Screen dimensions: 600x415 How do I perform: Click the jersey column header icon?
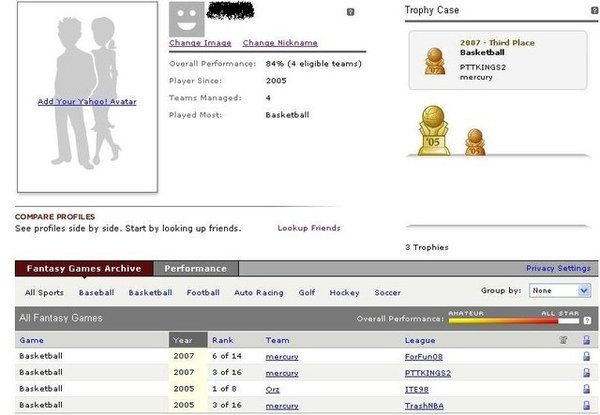click(563, 340)
